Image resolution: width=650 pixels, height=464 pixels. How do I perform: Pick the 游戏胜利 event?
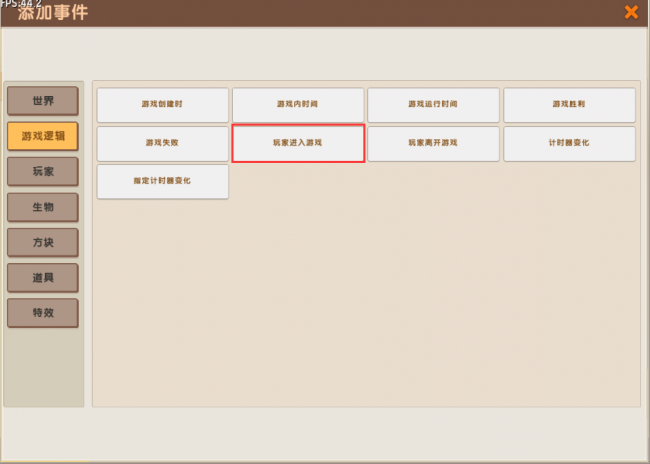pyautogui.click(x=569, y=104)
